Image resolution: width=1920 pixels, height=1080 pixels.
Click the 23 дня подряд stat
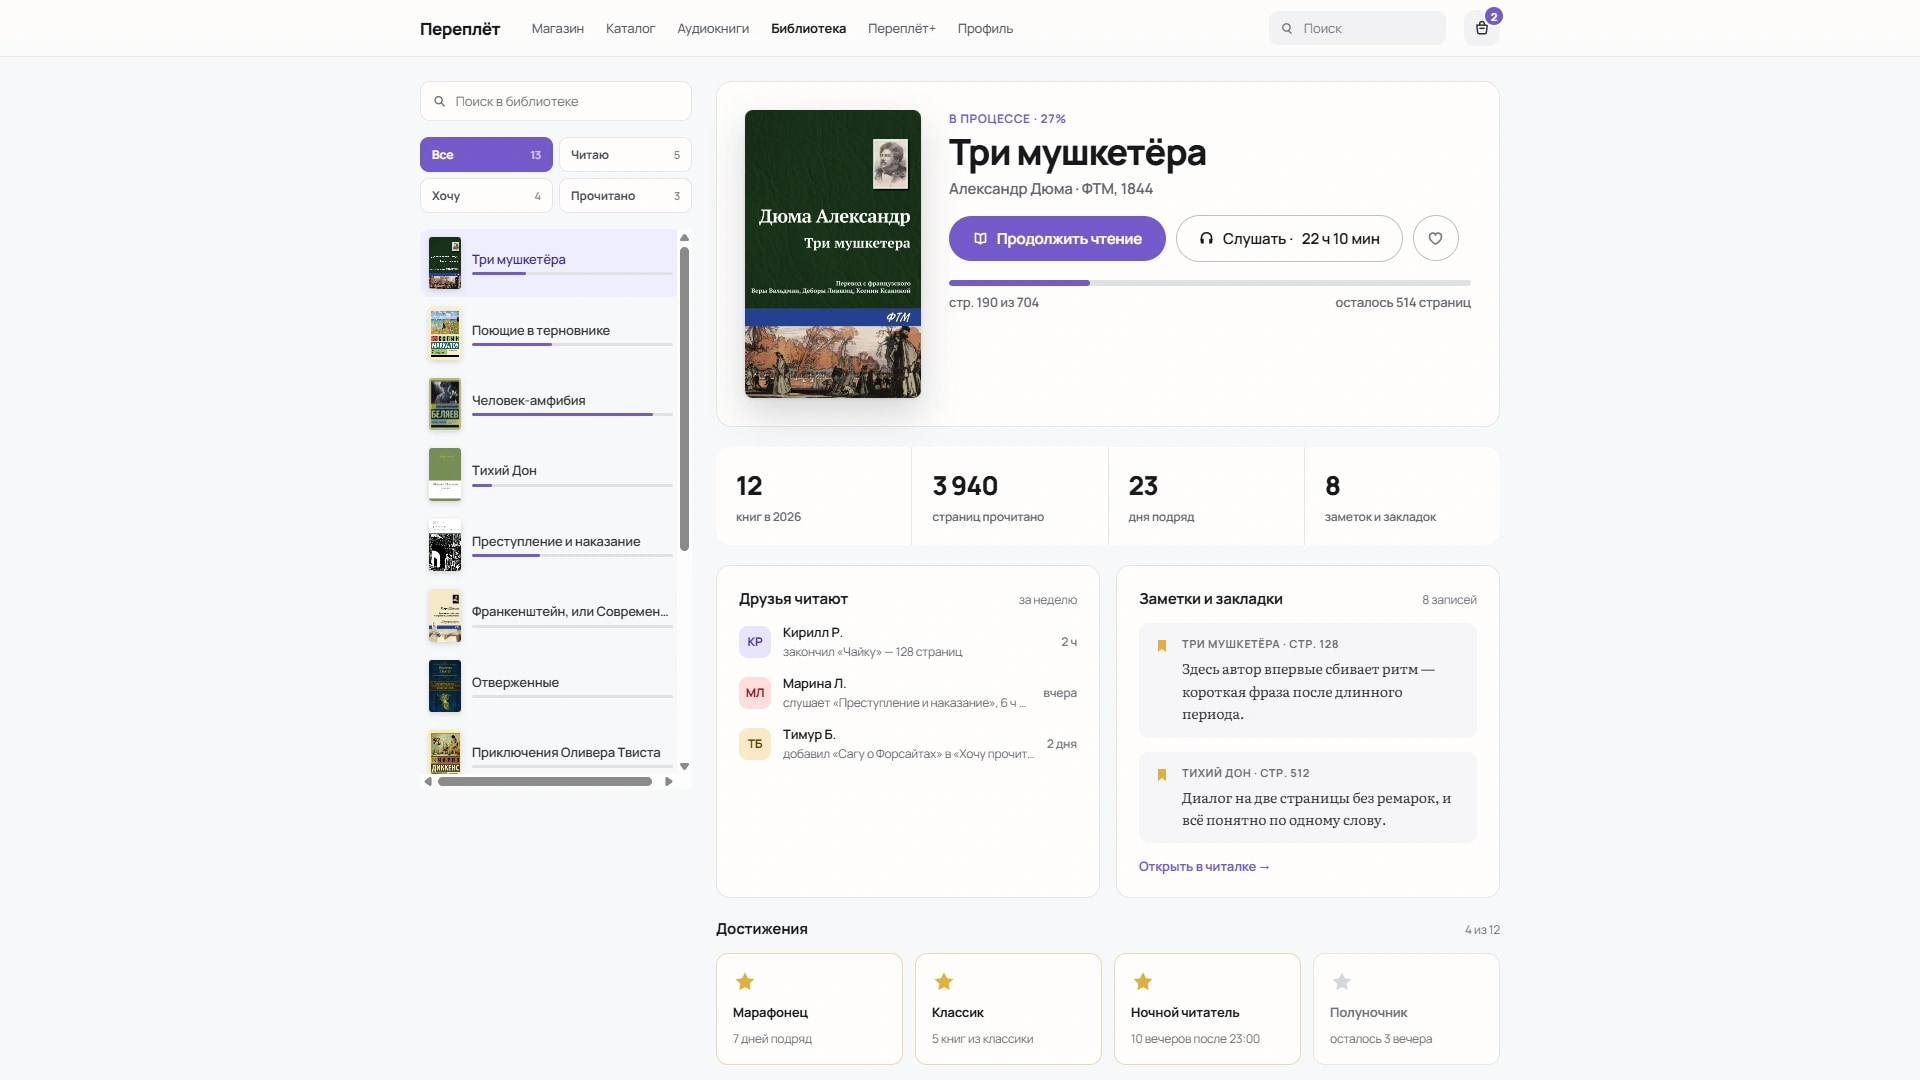1206,497
